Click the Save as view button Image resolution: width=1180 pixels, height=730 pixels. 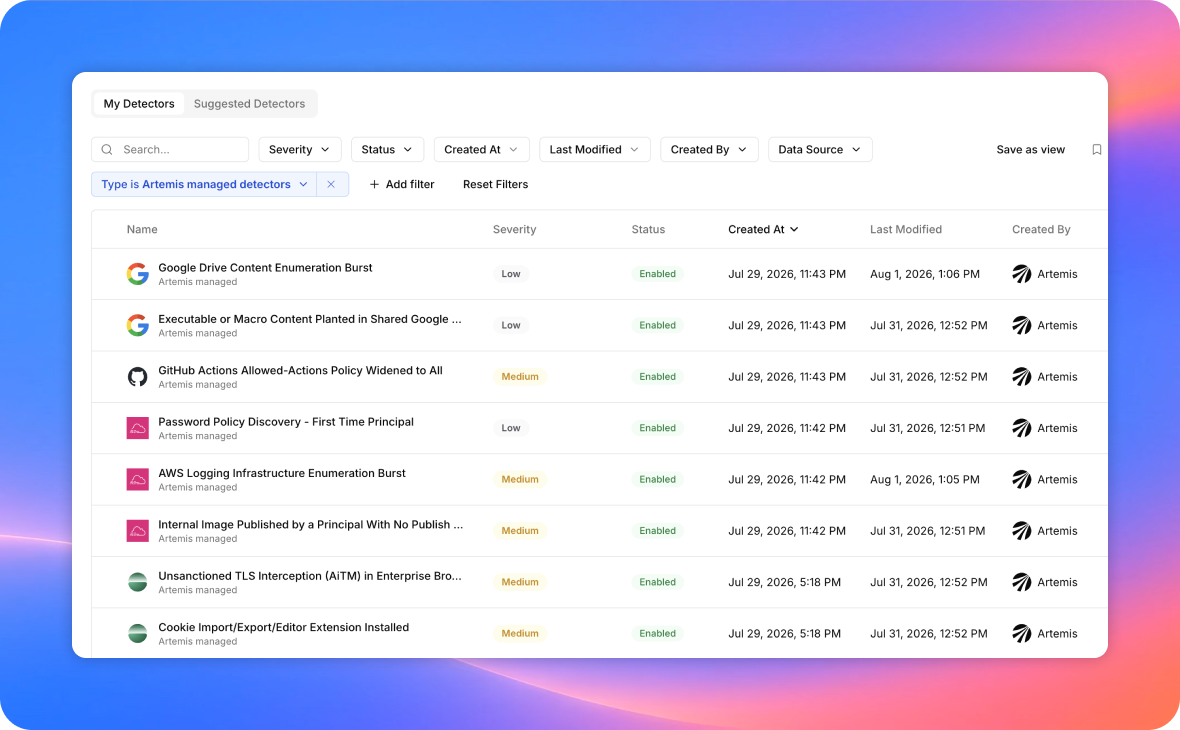click(x=1030, y=150)
